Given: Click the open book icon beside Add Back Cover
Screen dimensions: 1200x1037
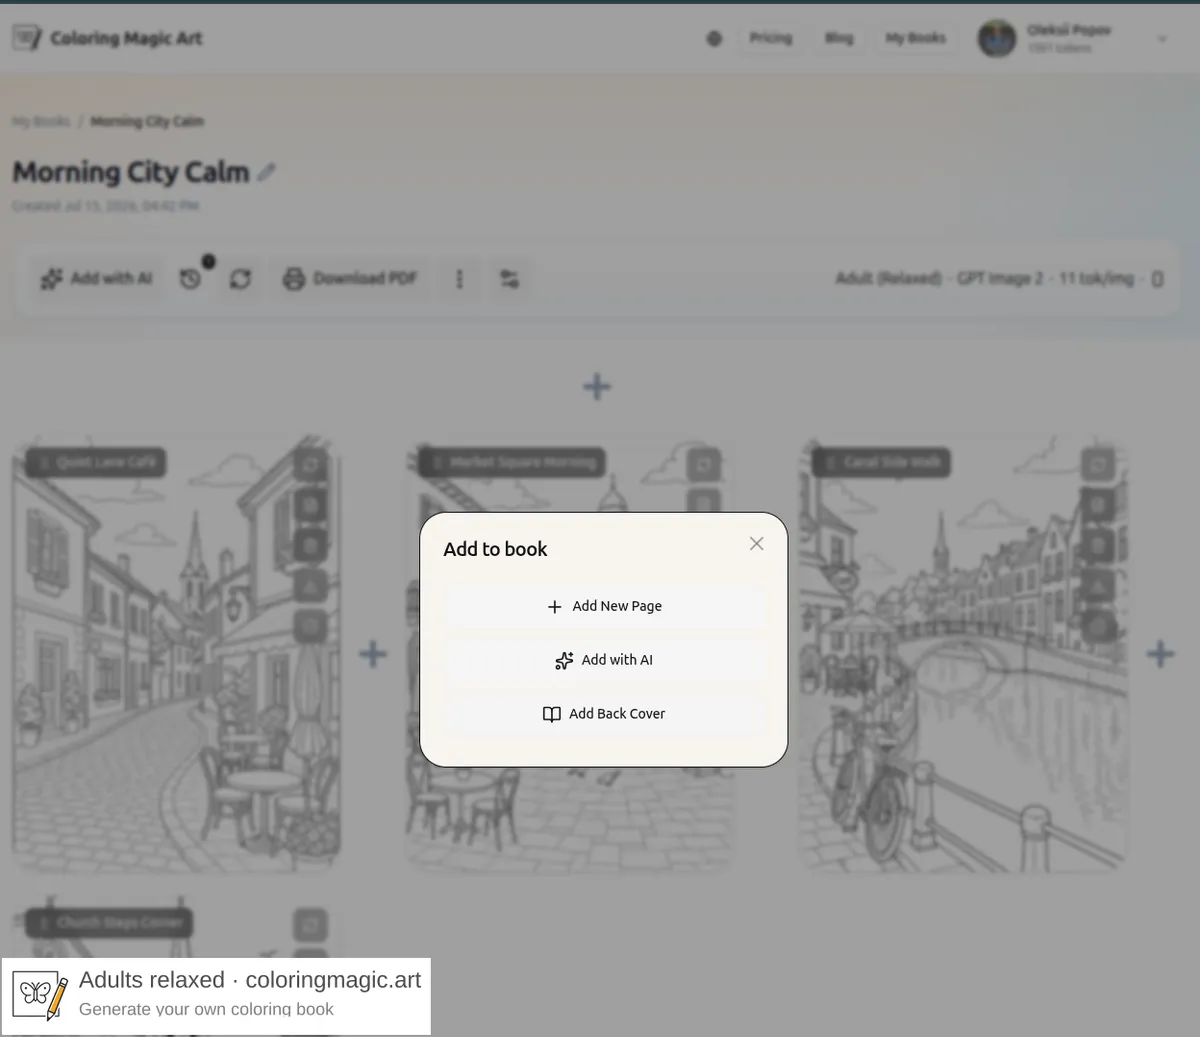Looking at the screenshot, I should 551,714.
